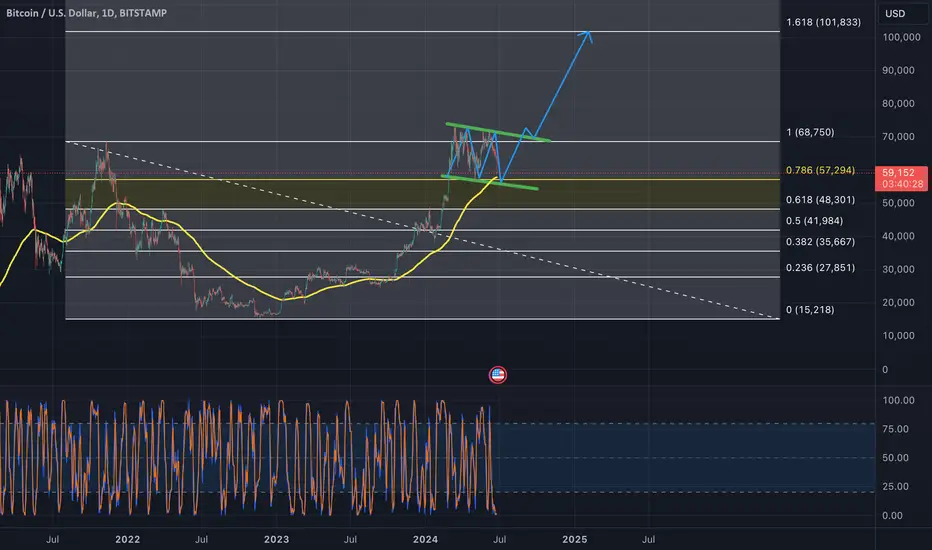Screen dimensions: 932x550
Task: Click the 2024 label on time axis
Action: coord(425,539)
